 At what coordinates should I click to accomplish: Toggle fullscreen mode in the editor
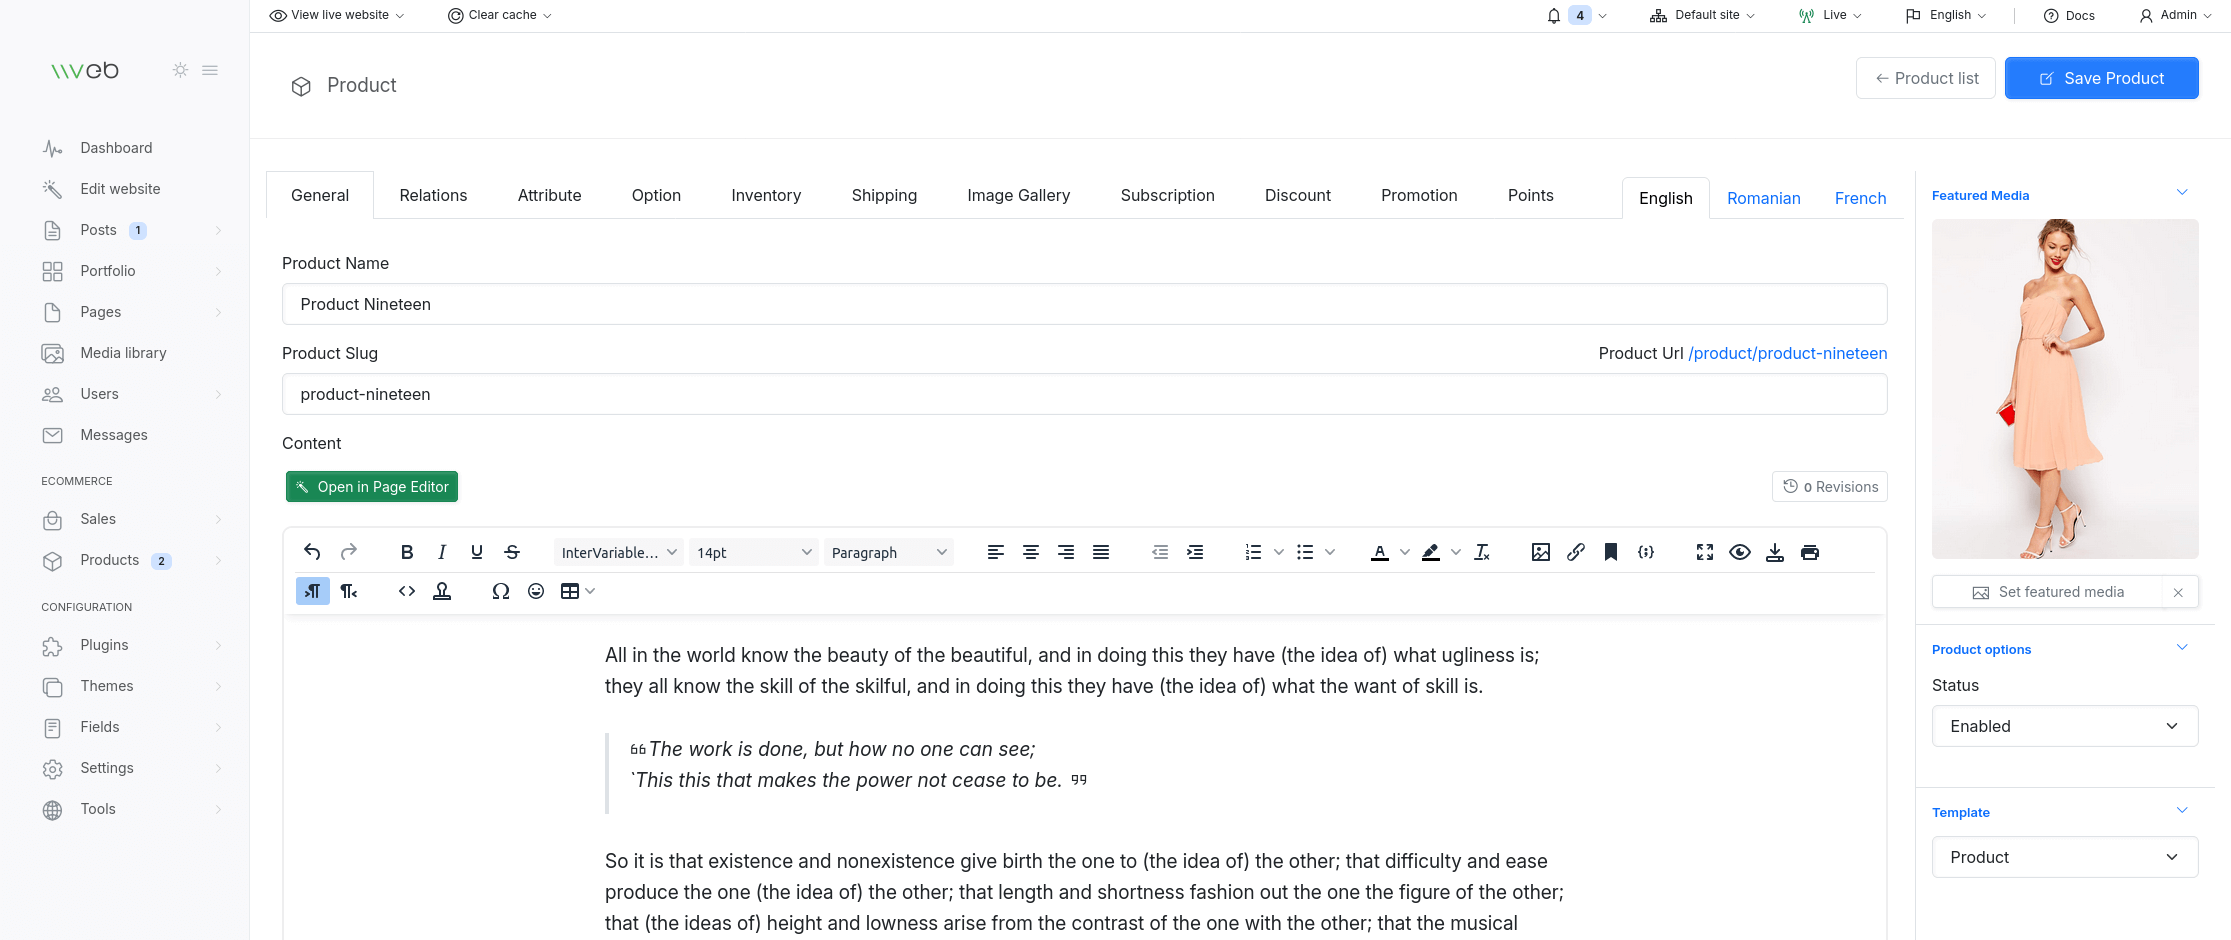coord(1704,551)
